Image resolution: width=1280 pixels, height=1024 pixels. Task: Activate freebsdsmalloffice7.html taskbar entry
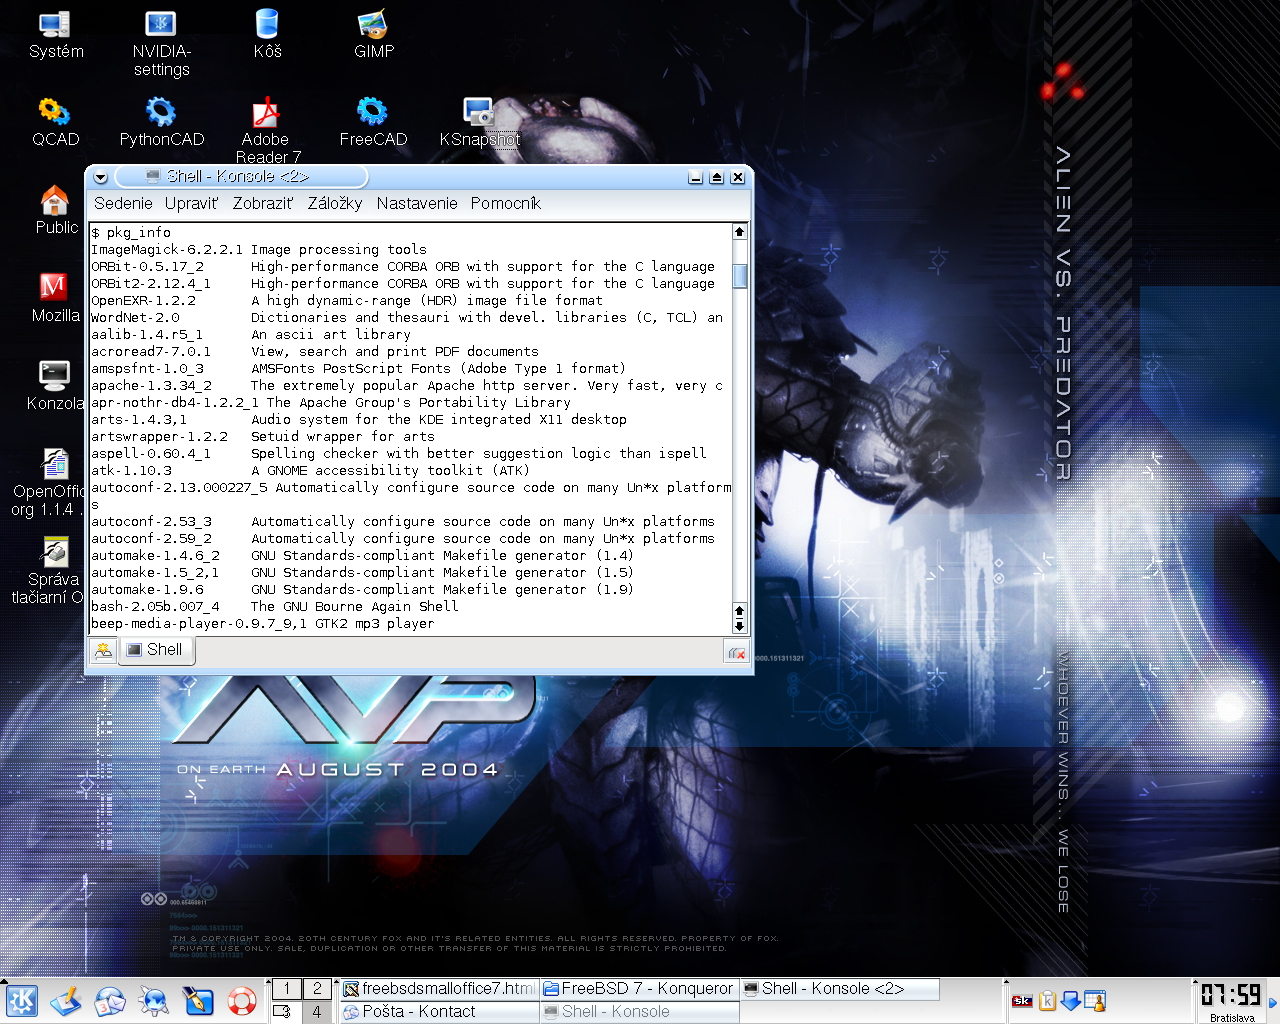pos(439,989)
